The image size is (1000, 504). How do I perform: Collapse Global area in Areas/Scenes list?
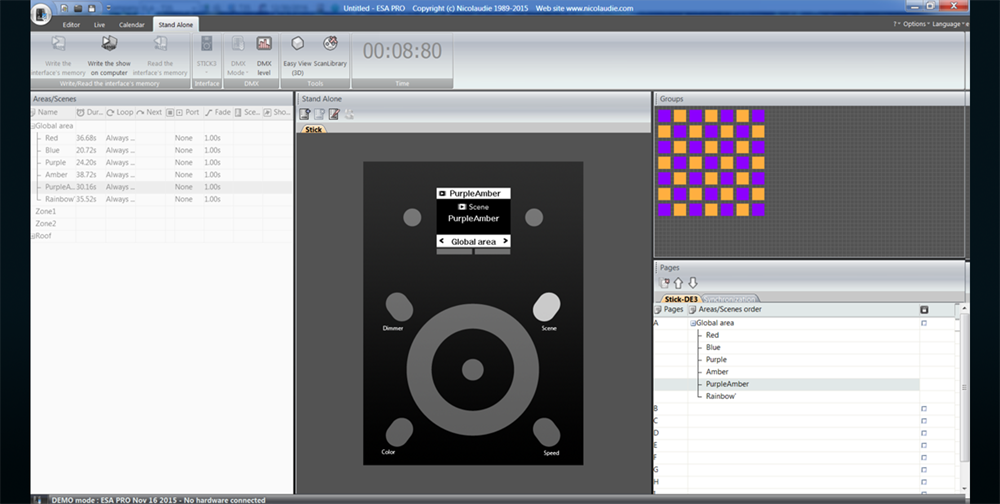click(x=33, y=126)
